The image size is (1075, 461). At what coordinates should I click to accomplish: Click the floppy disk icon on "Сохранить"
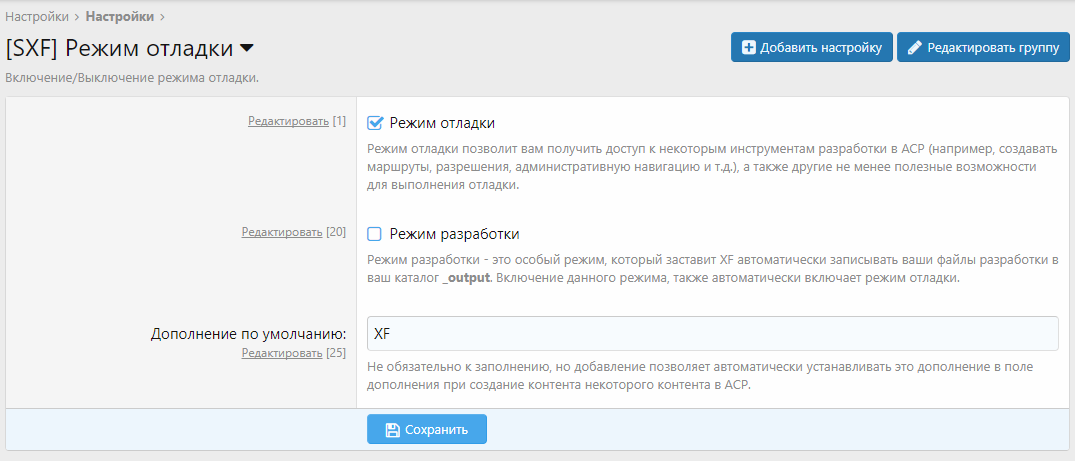point(393,430)
